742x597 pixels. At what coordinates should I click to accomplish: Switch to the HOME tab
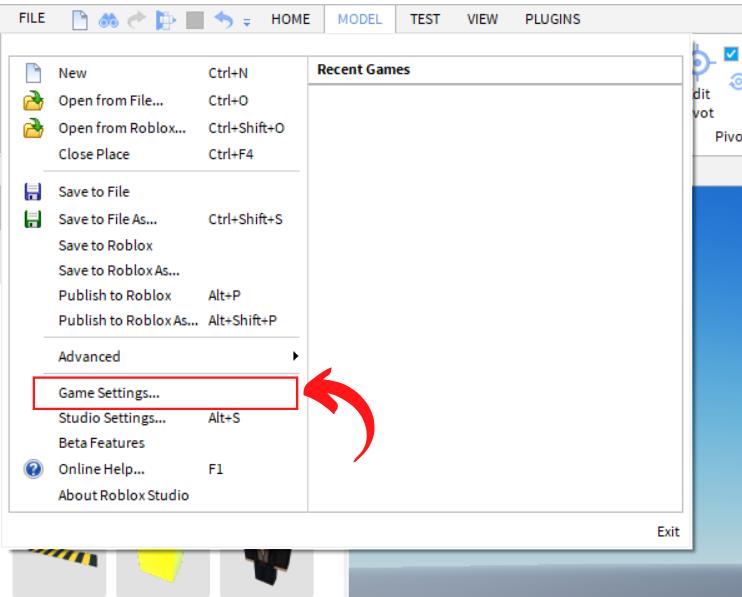tap(291, 19)
